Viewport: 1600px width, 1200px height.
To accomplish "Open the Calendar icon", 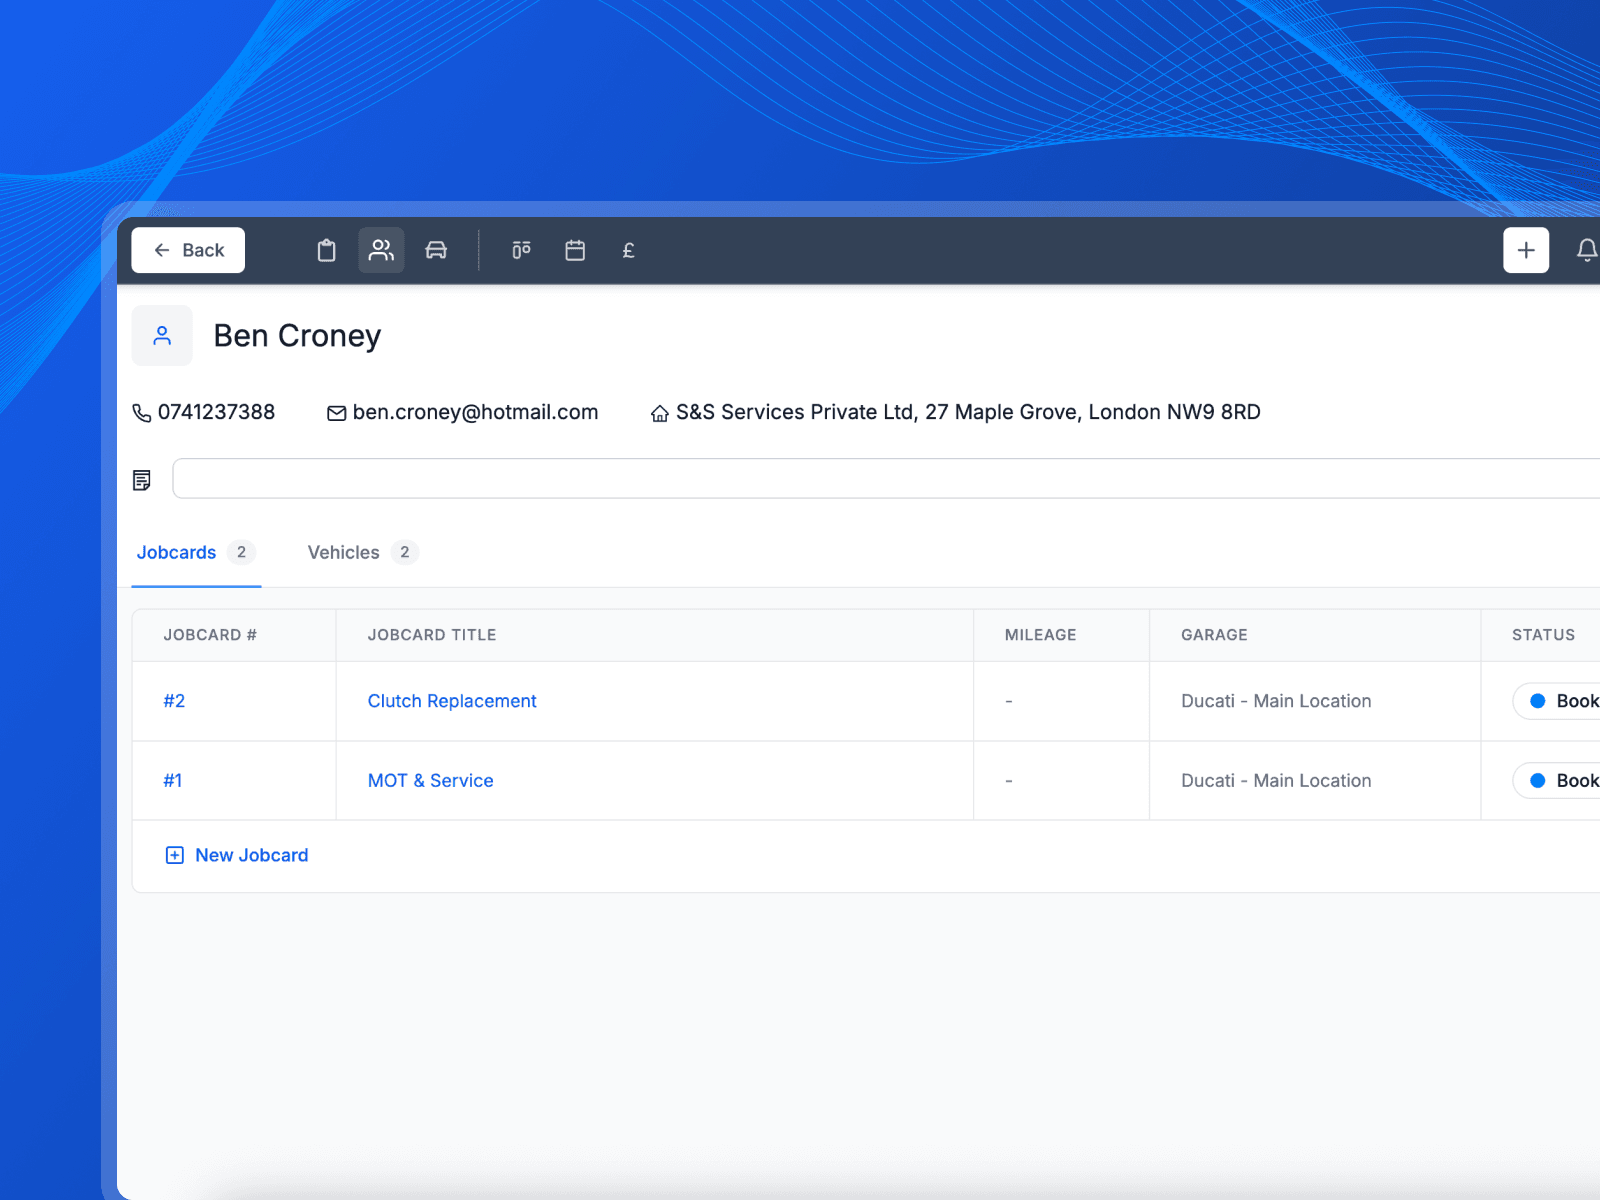I will click(x=575, y=250).
